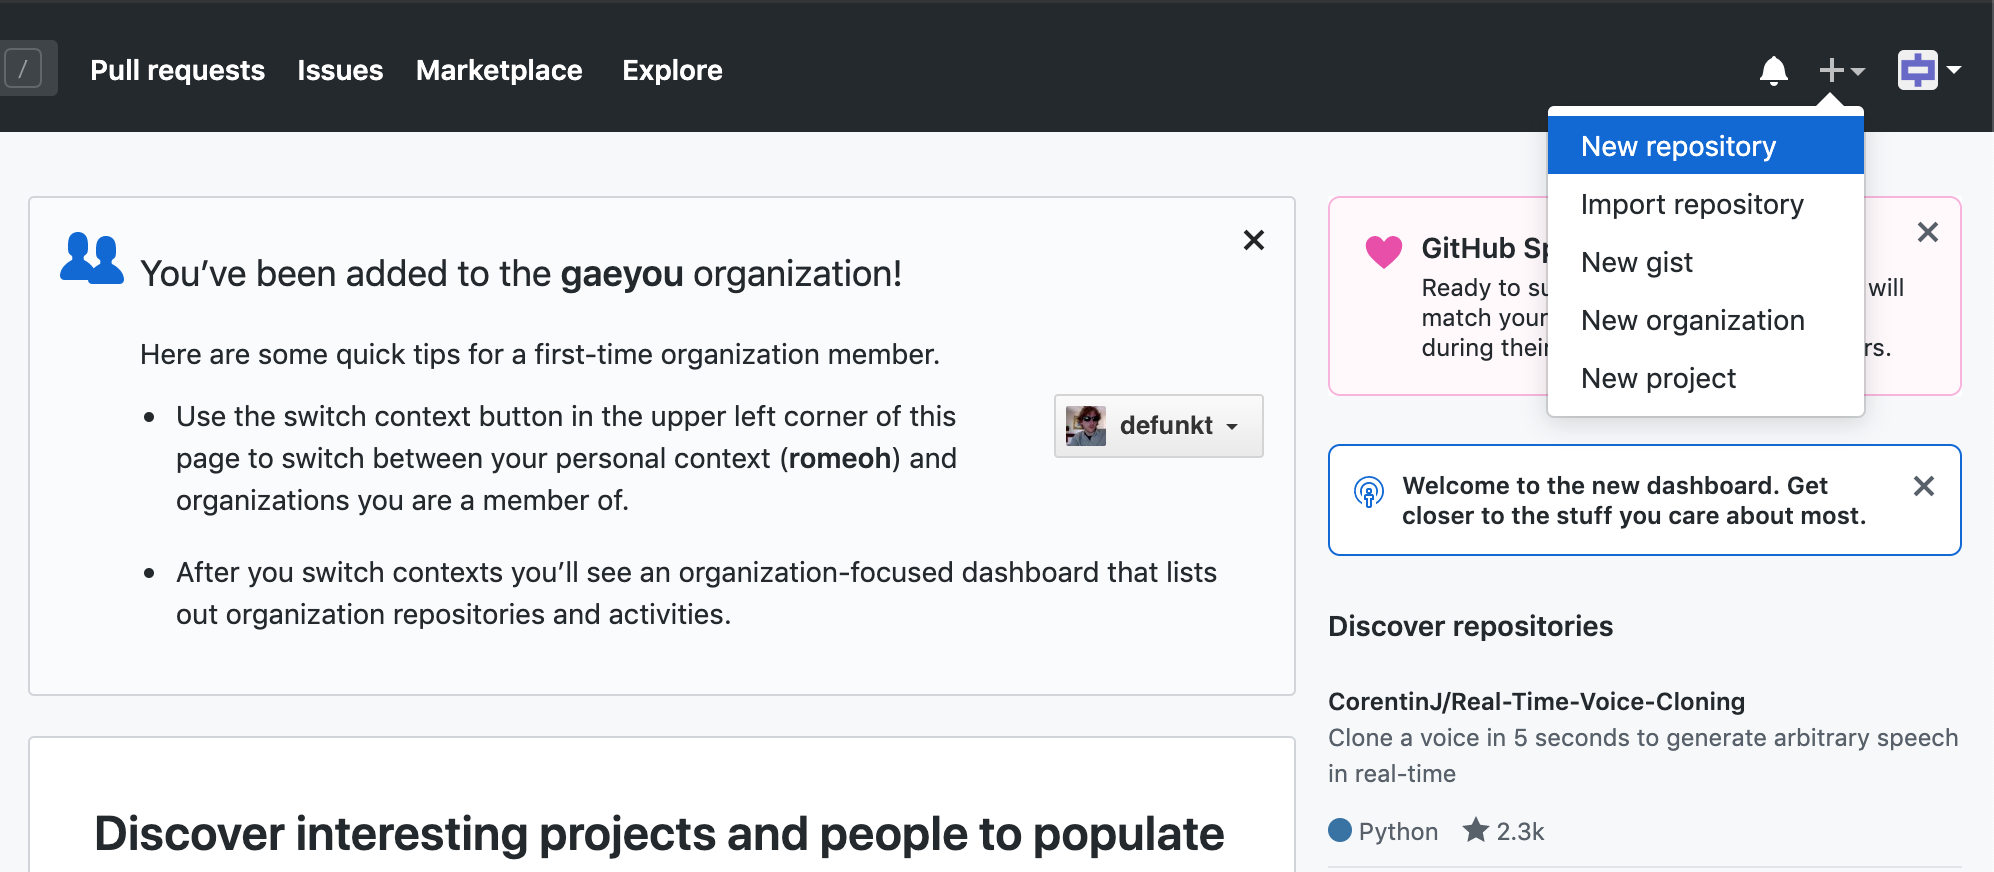Open Marketplace from the header
1994x872 pixels.
point(499,70)
